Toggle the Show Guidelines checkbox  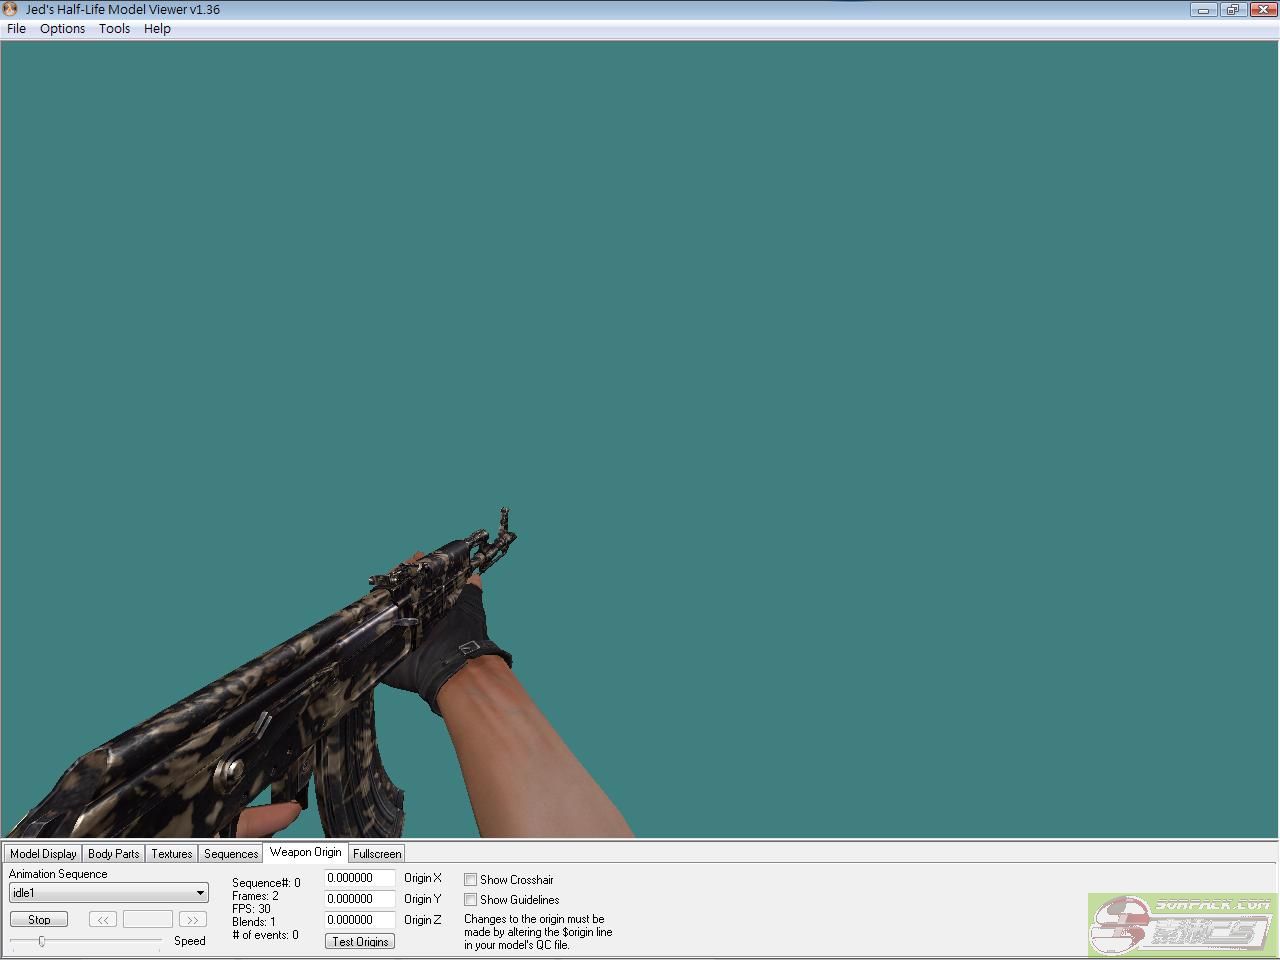[470, 900]
